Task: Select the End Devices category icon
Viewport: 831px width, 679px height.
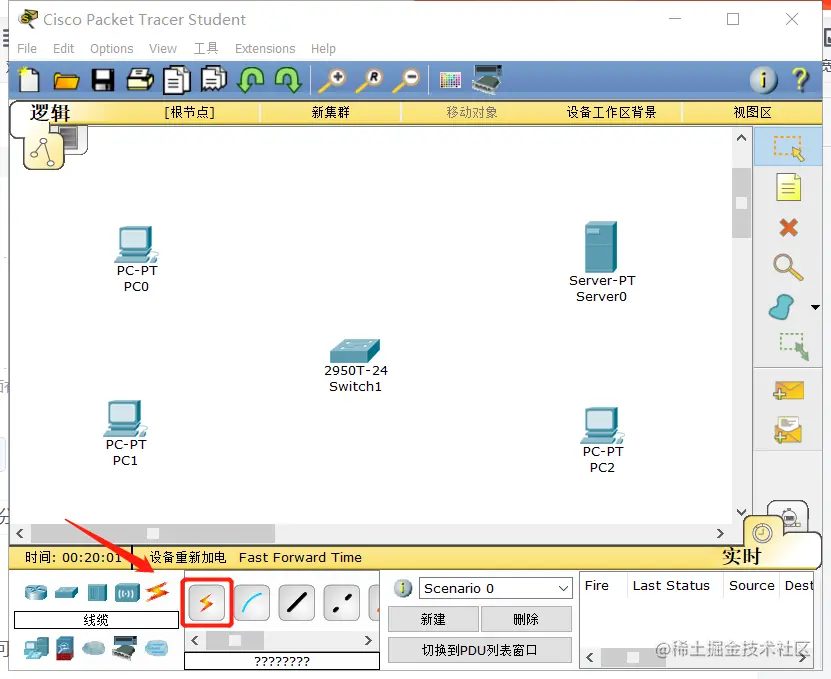Action: (x=36, y=648)
